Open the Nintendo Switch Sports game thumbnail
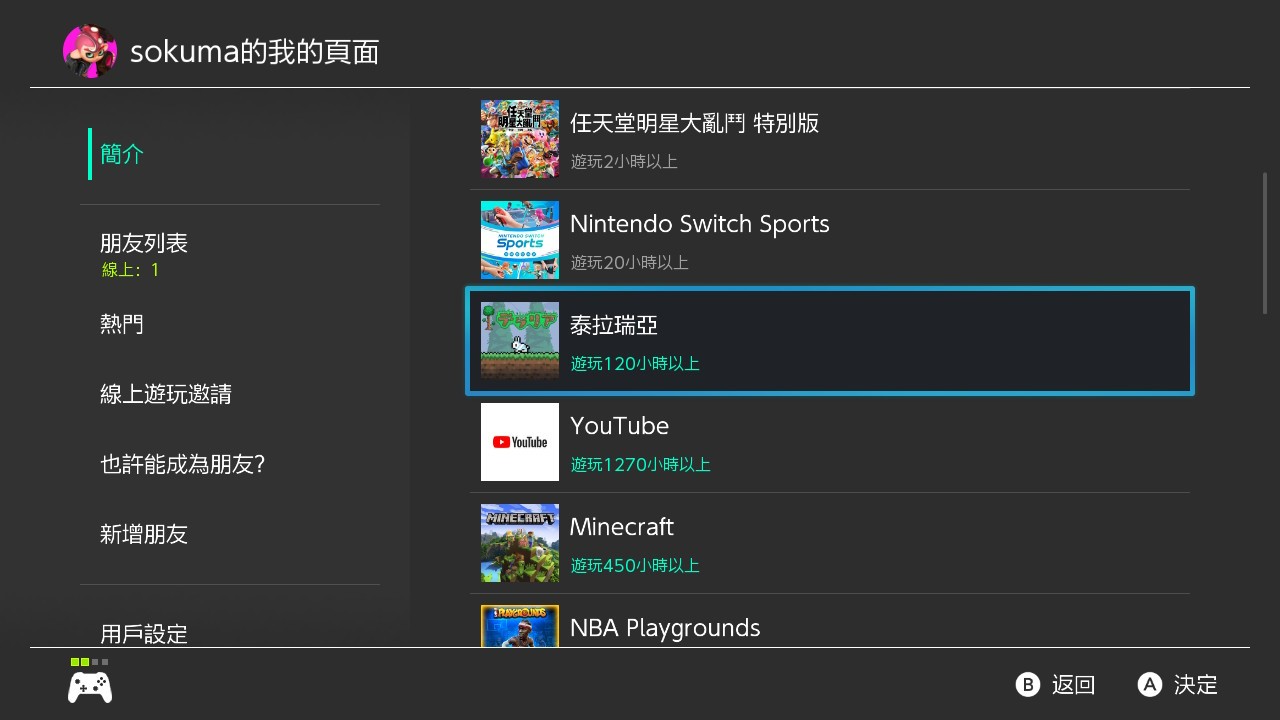Screen dimensions: 1280x720 [520, 240]
